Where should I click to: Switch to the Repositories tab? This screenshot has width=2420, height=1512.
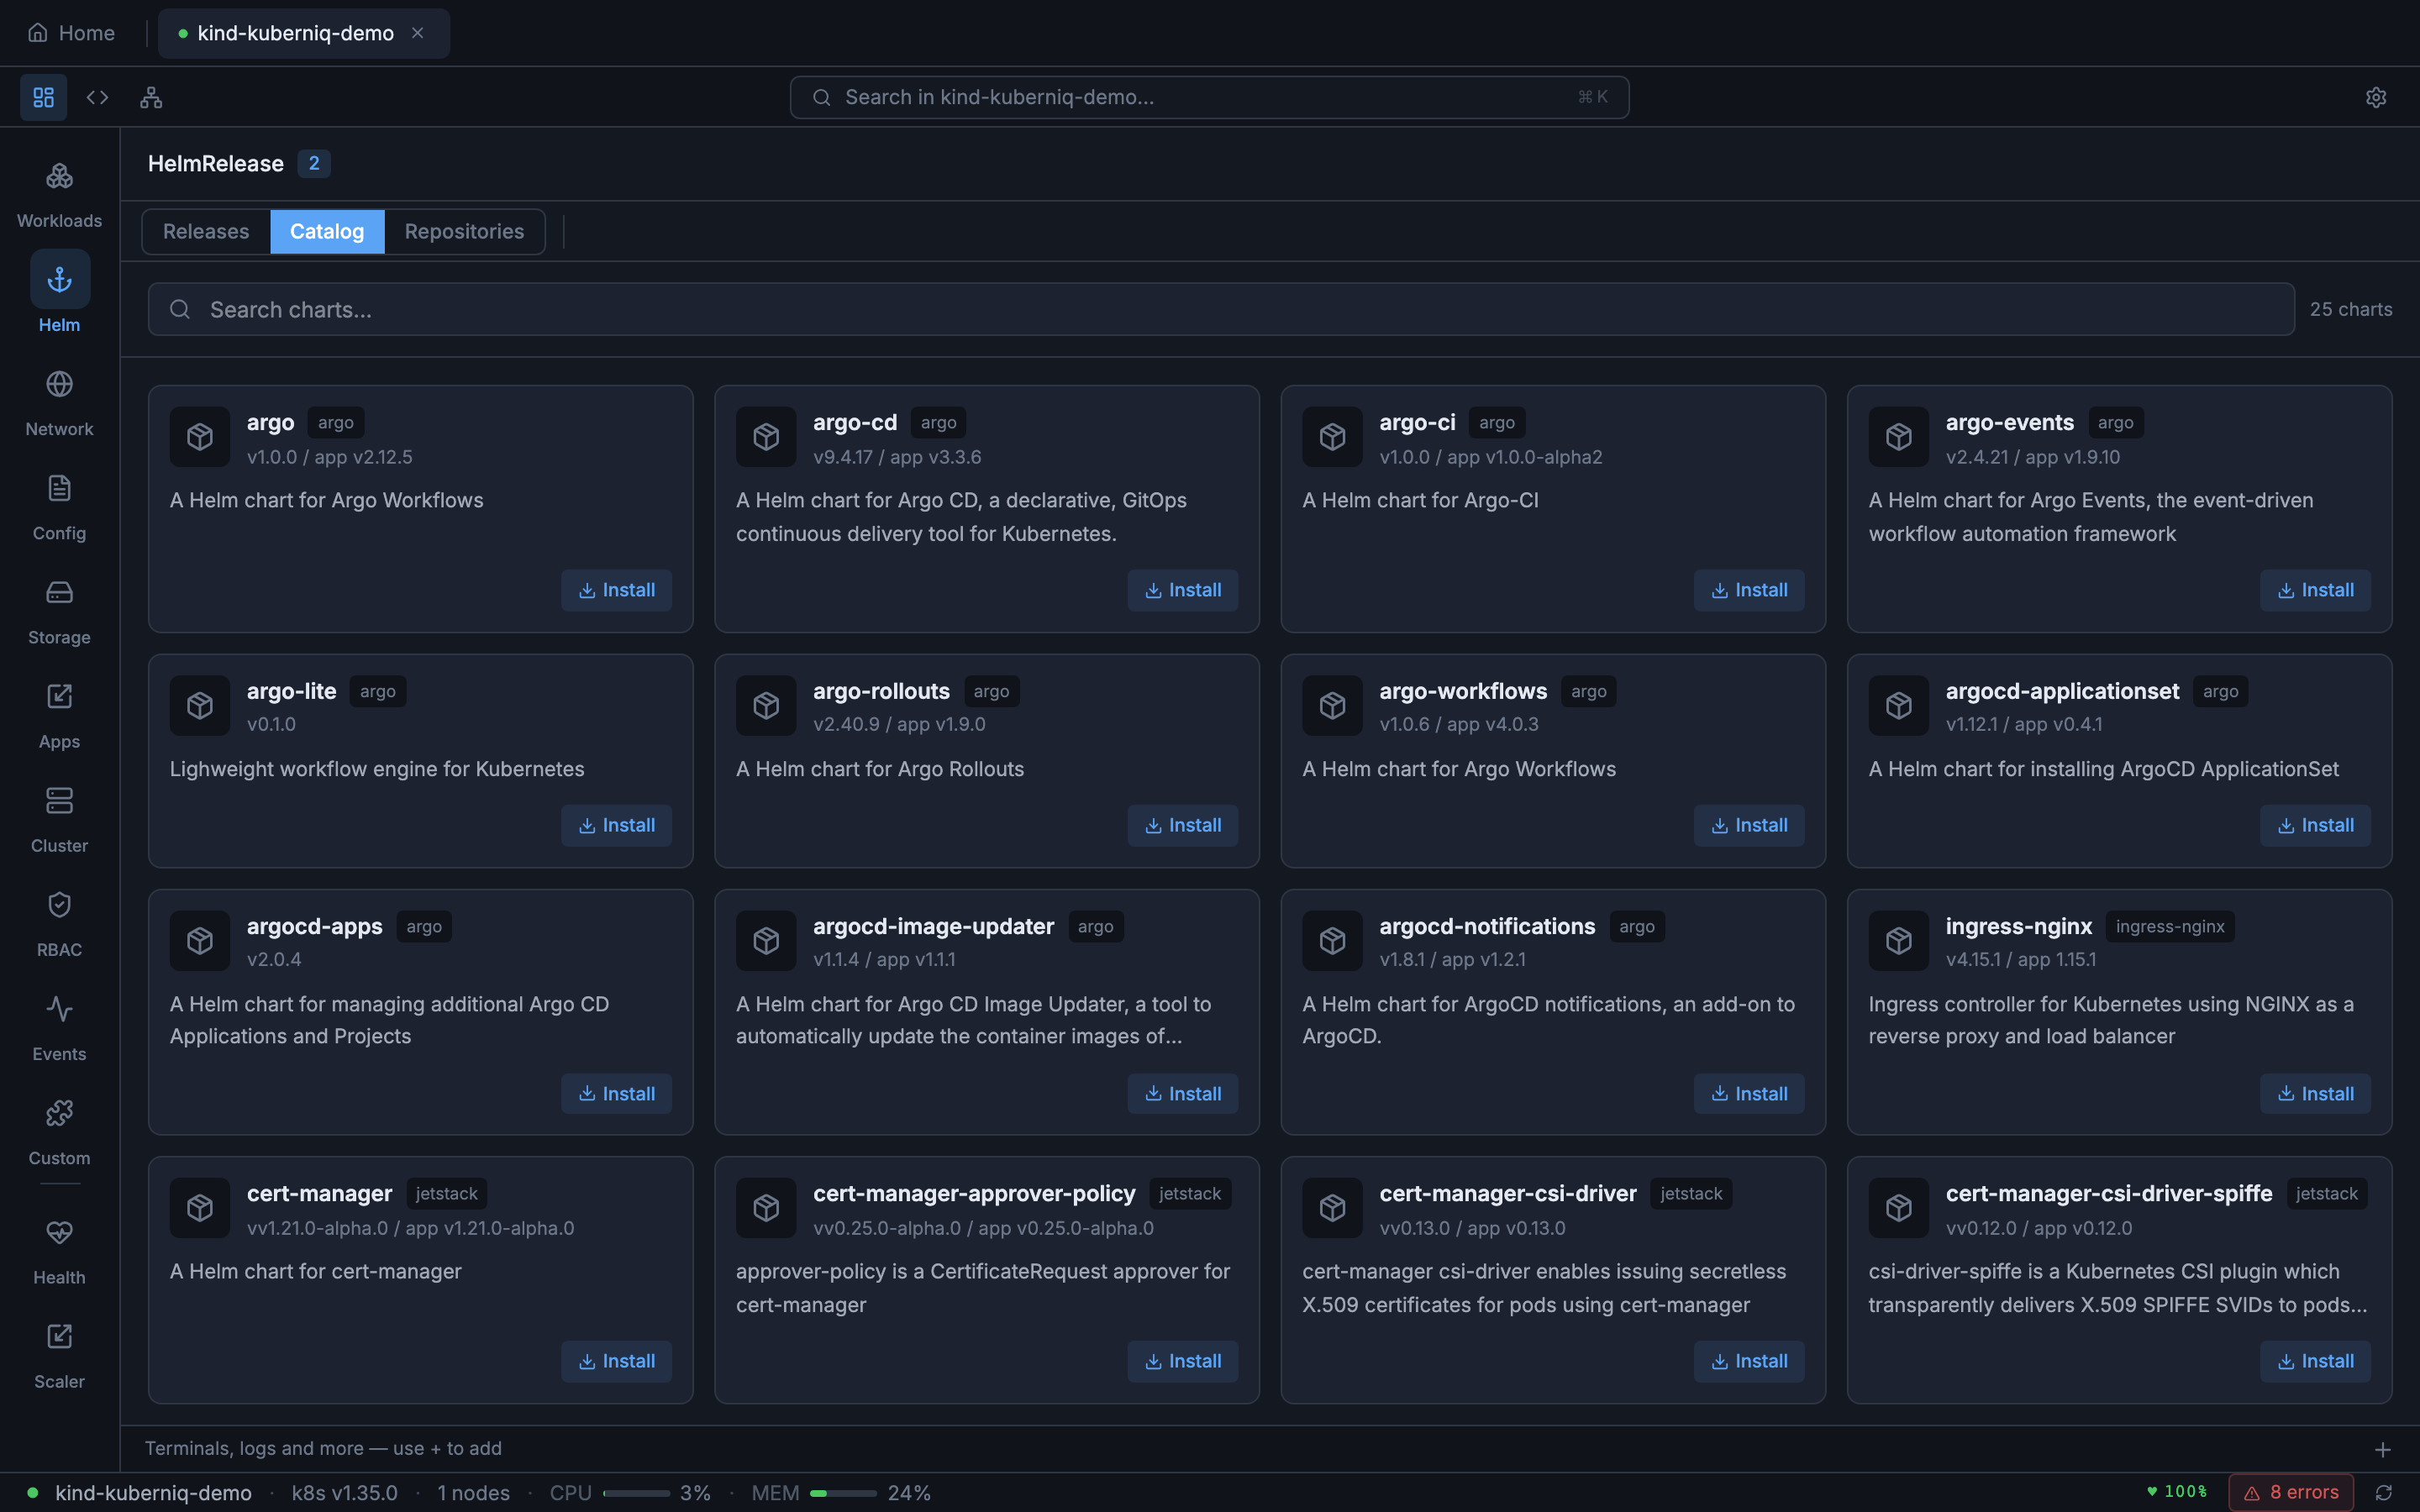[464, 231]
